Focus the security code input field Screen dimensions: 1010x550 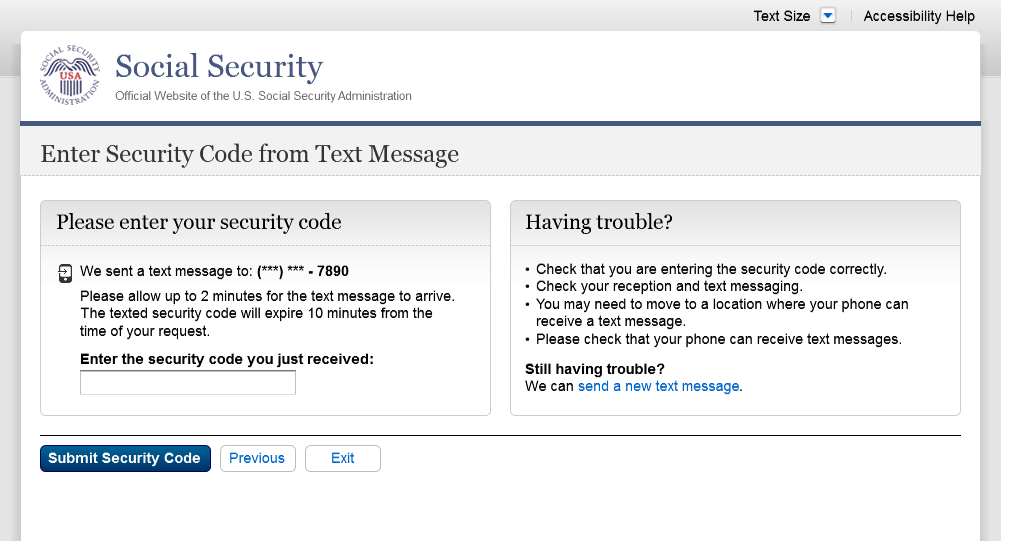(188, 383)
